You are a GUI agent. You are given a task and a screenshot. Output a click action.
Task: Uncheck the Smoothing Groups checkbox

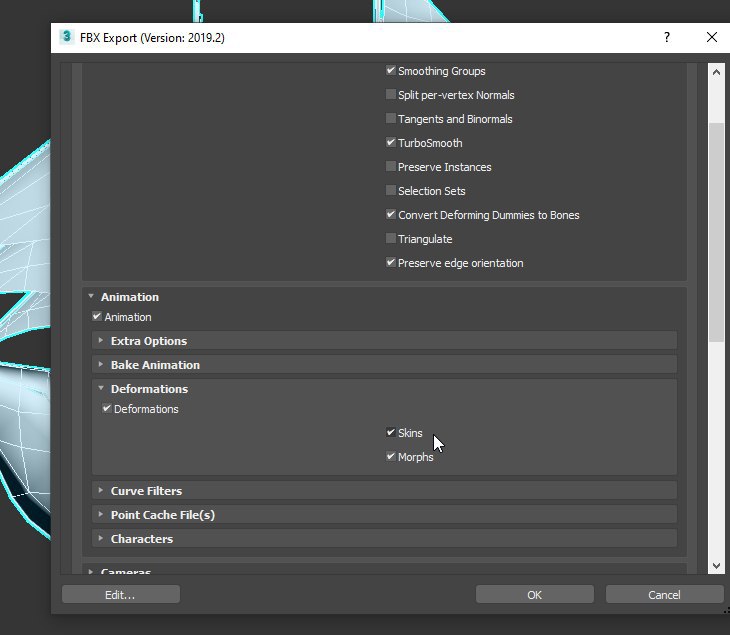pos(391,71)
